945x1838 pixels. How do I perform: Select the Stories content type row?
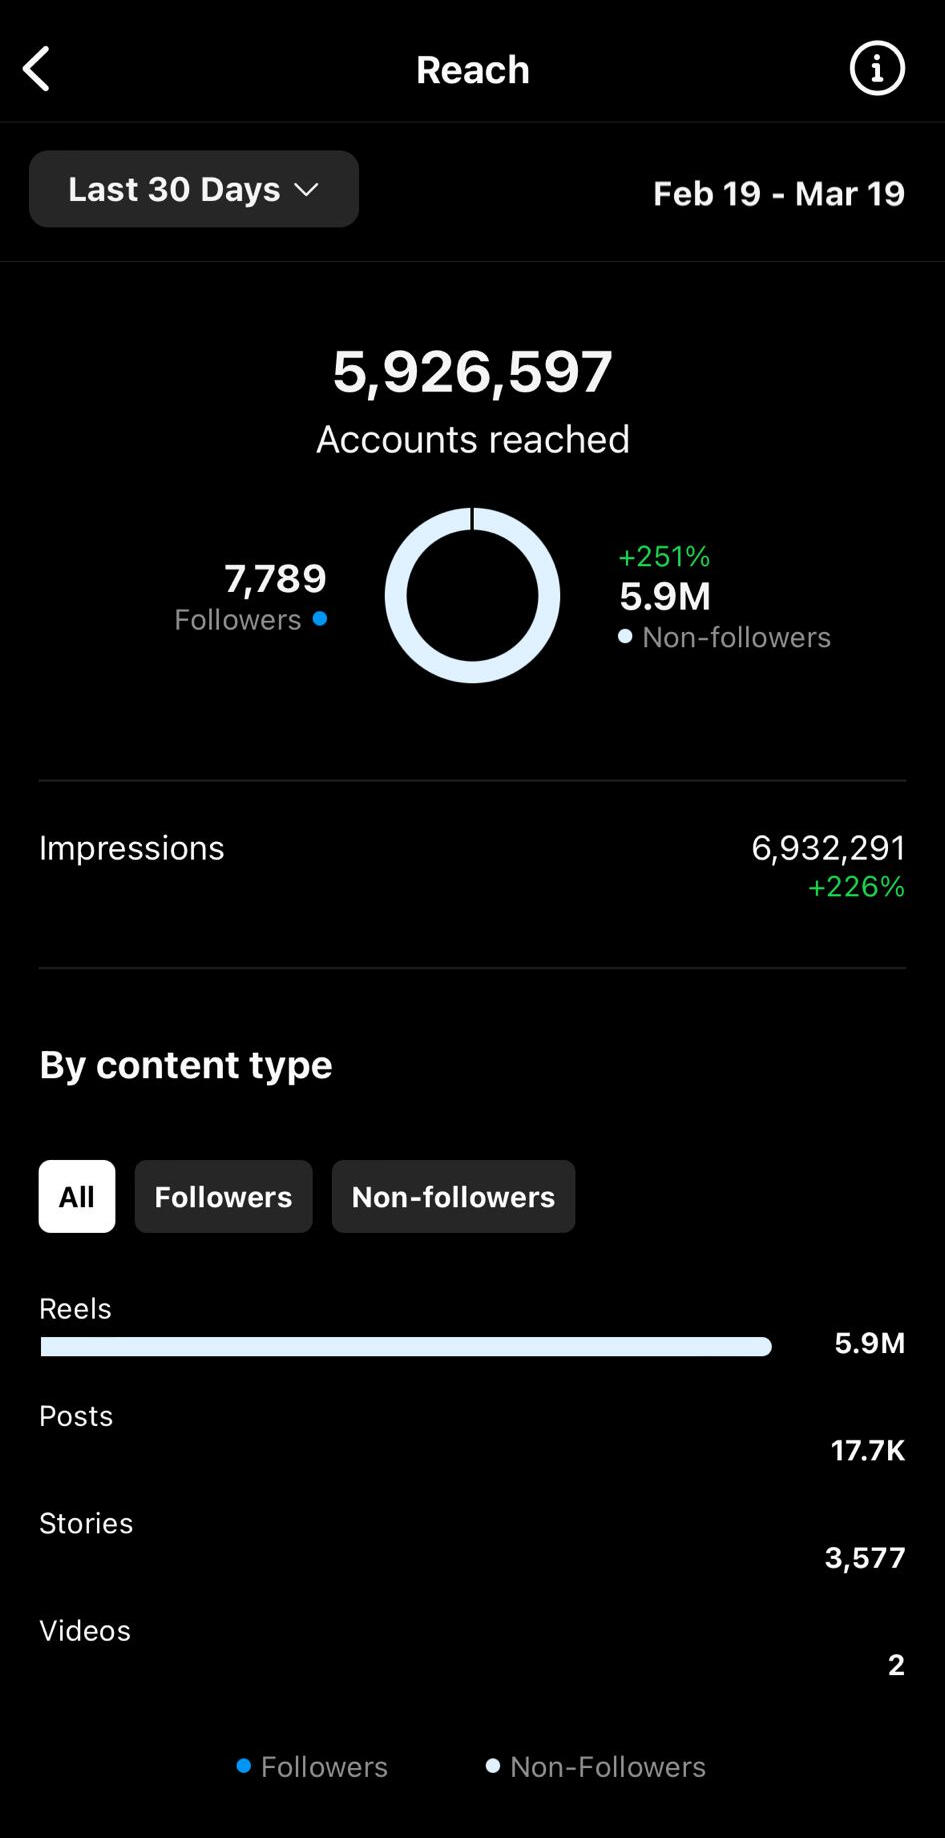click(472, 1541)
